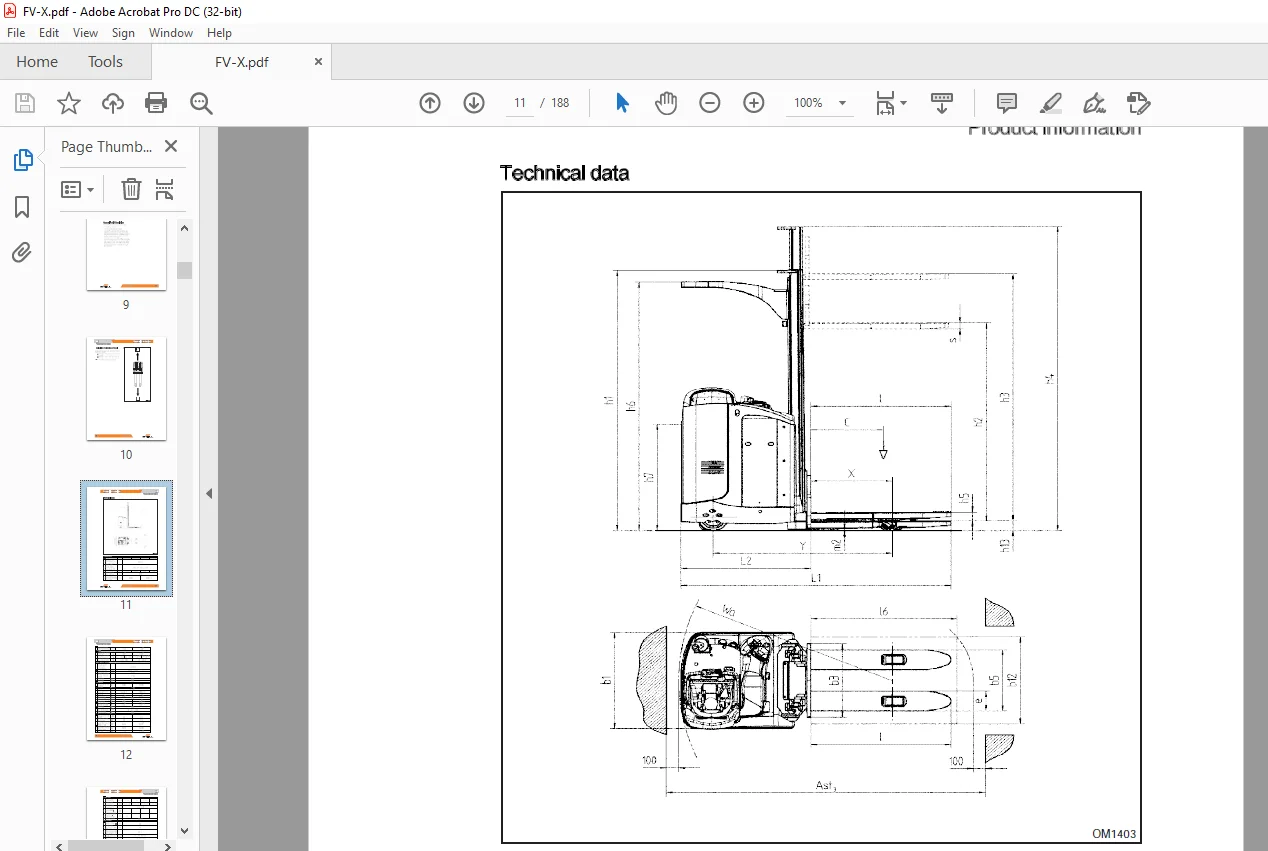
Task: Click the Save file icon
Action: 25,103
